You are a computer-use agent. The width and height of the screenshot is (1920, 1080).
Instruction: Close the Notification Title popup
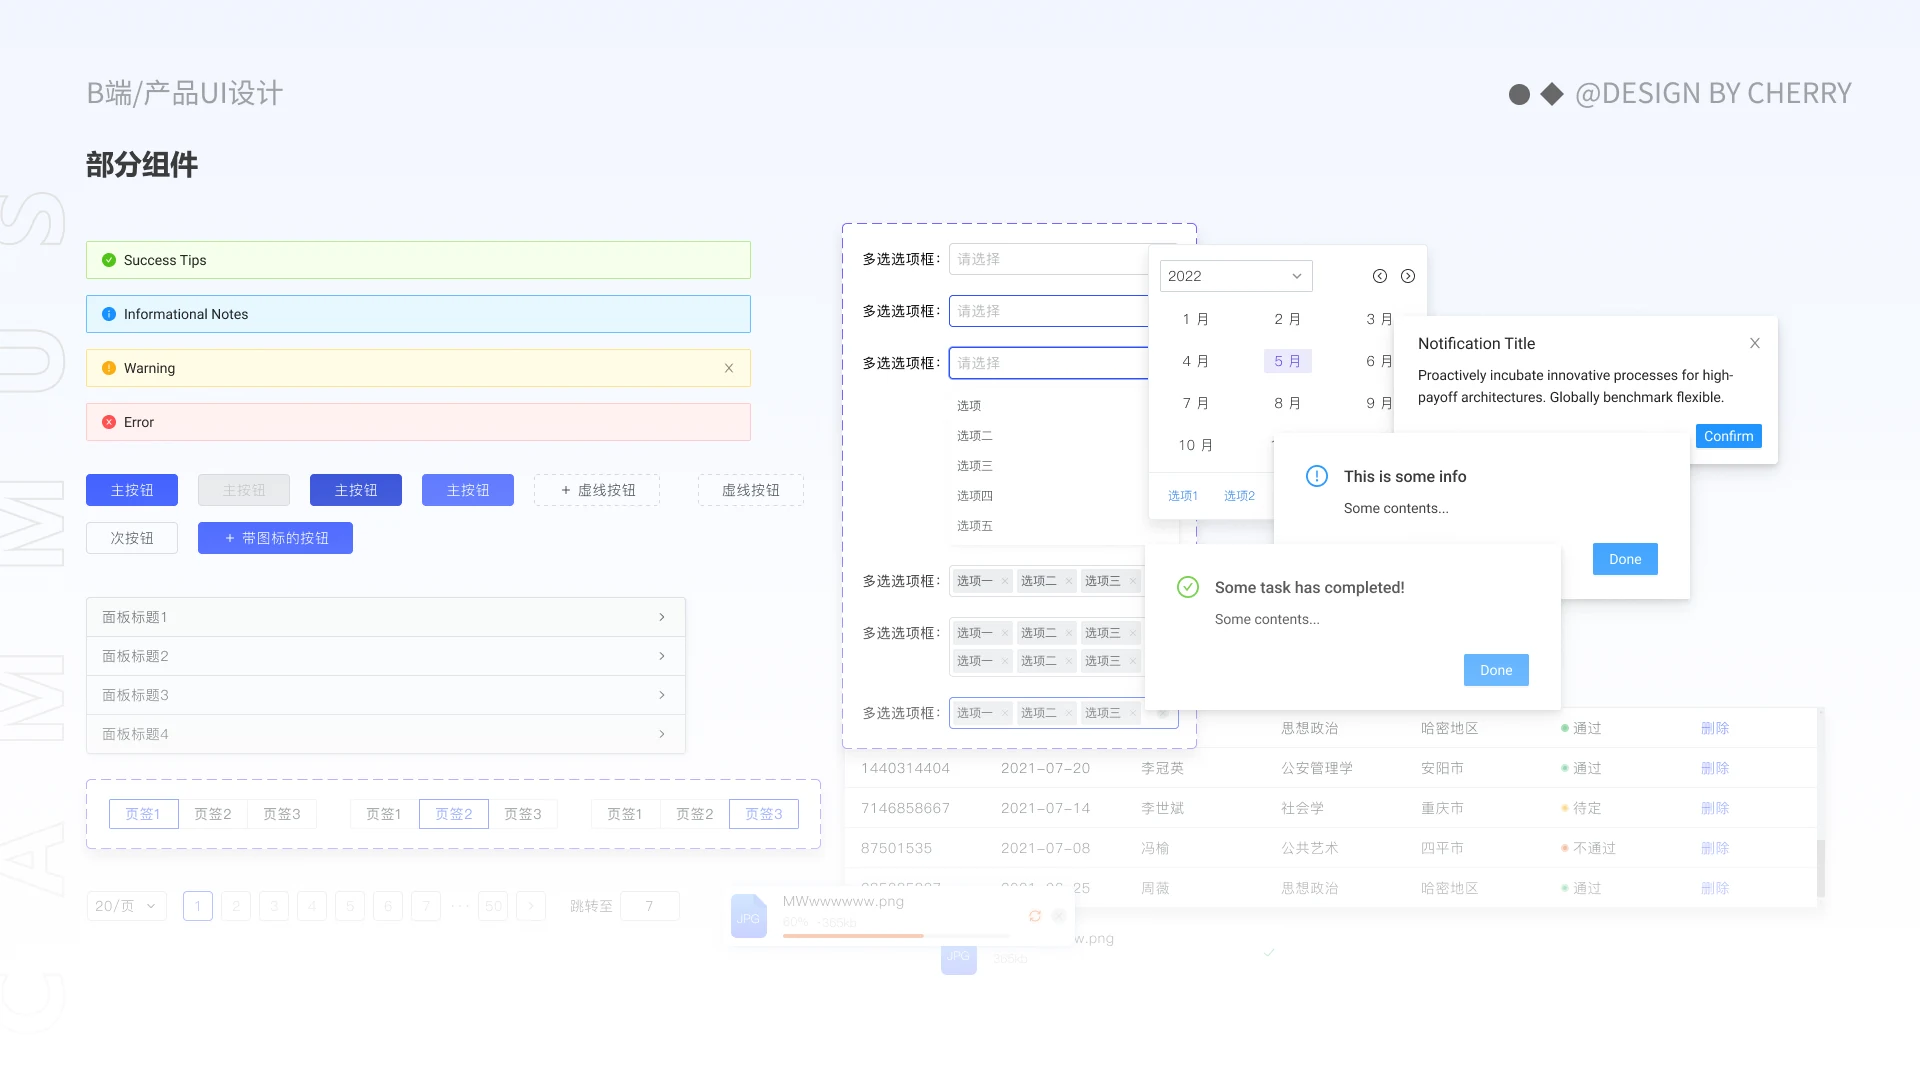(x=1755, y=343)
